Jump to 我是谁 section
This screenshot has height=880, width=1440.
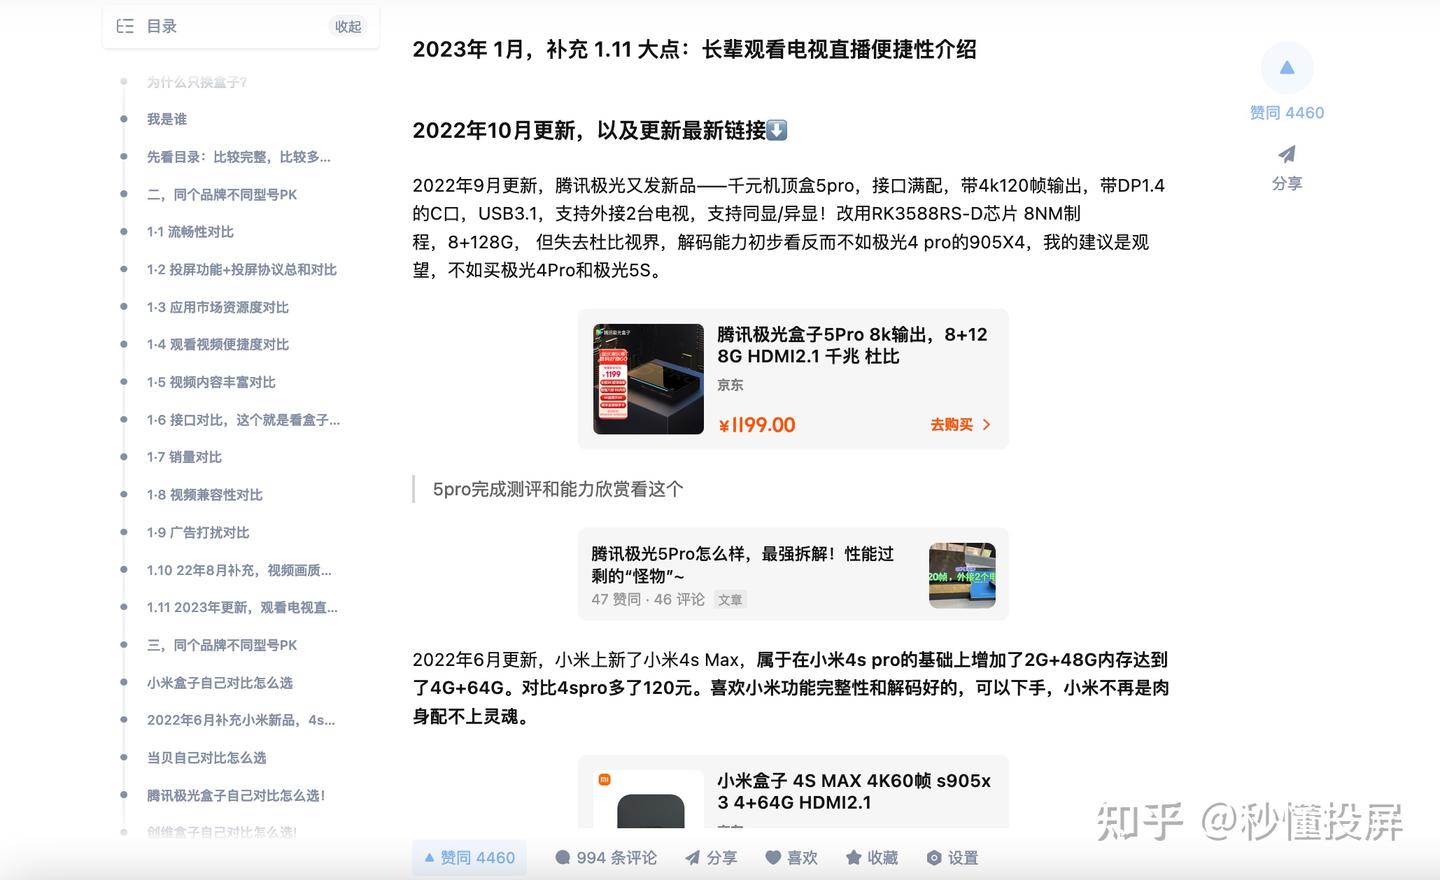pyautogui.click(x=167, y=119)
